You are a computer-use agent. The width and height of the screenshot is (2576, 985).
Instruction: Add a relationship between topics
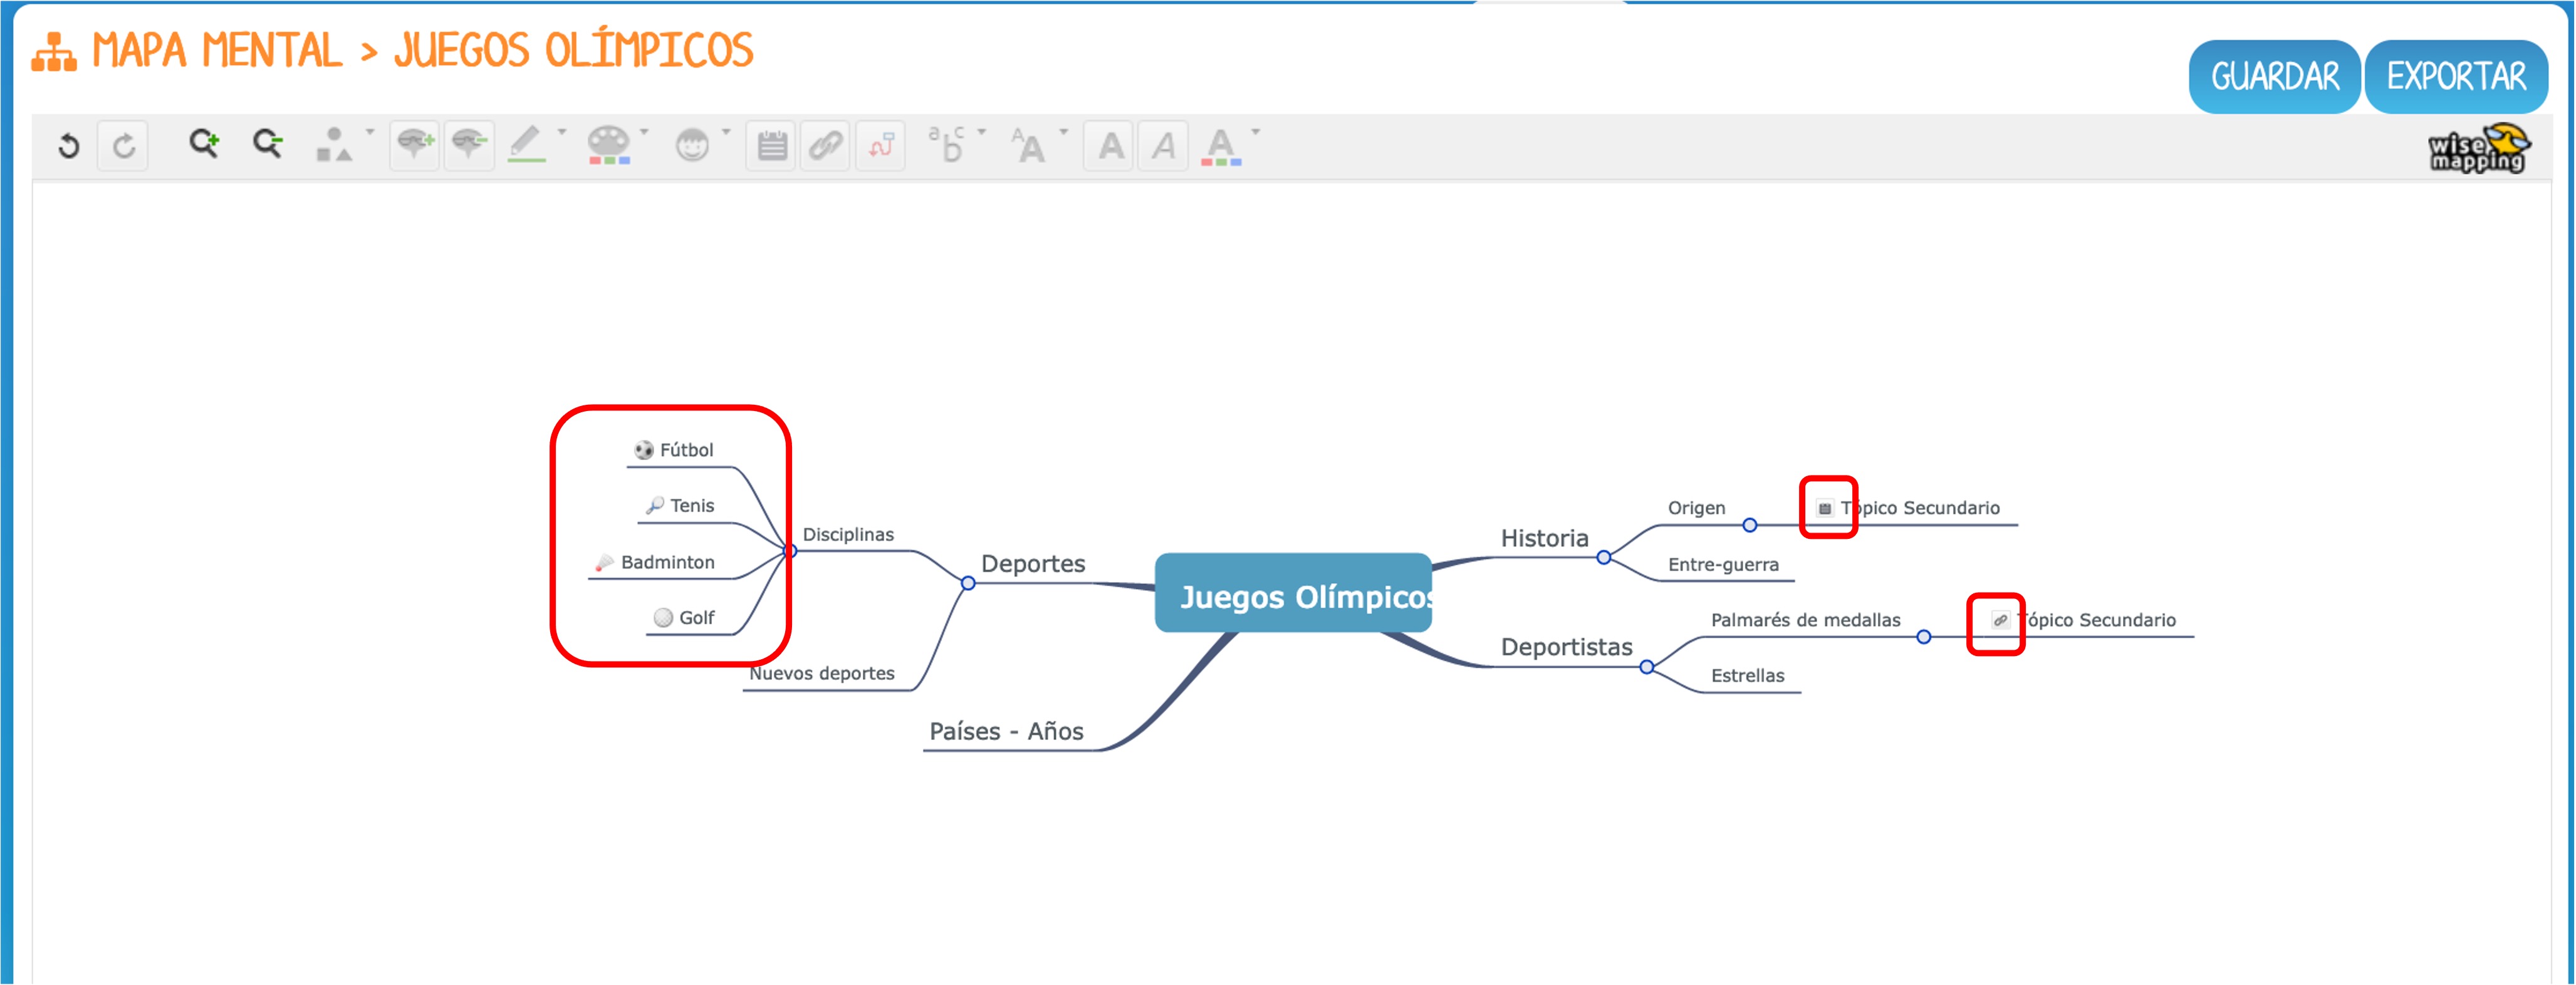click(880, 146)
